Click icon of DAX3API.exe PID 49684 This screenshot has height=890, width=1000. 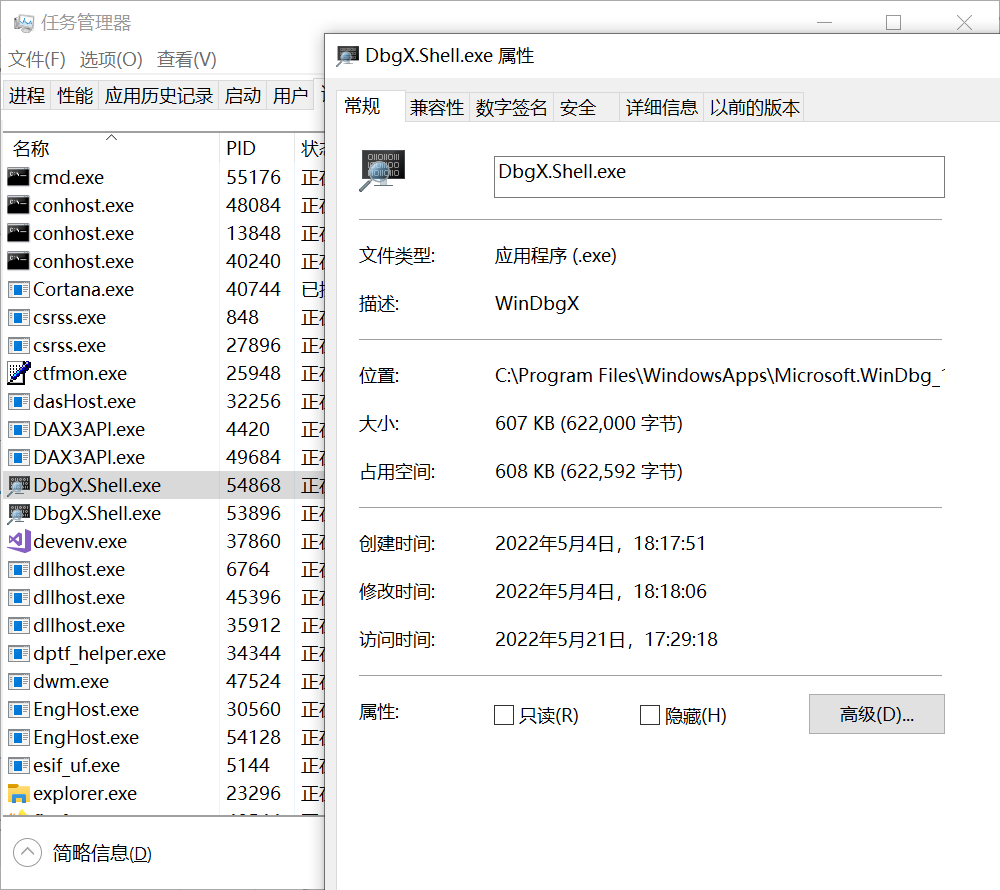click(18, 458)
